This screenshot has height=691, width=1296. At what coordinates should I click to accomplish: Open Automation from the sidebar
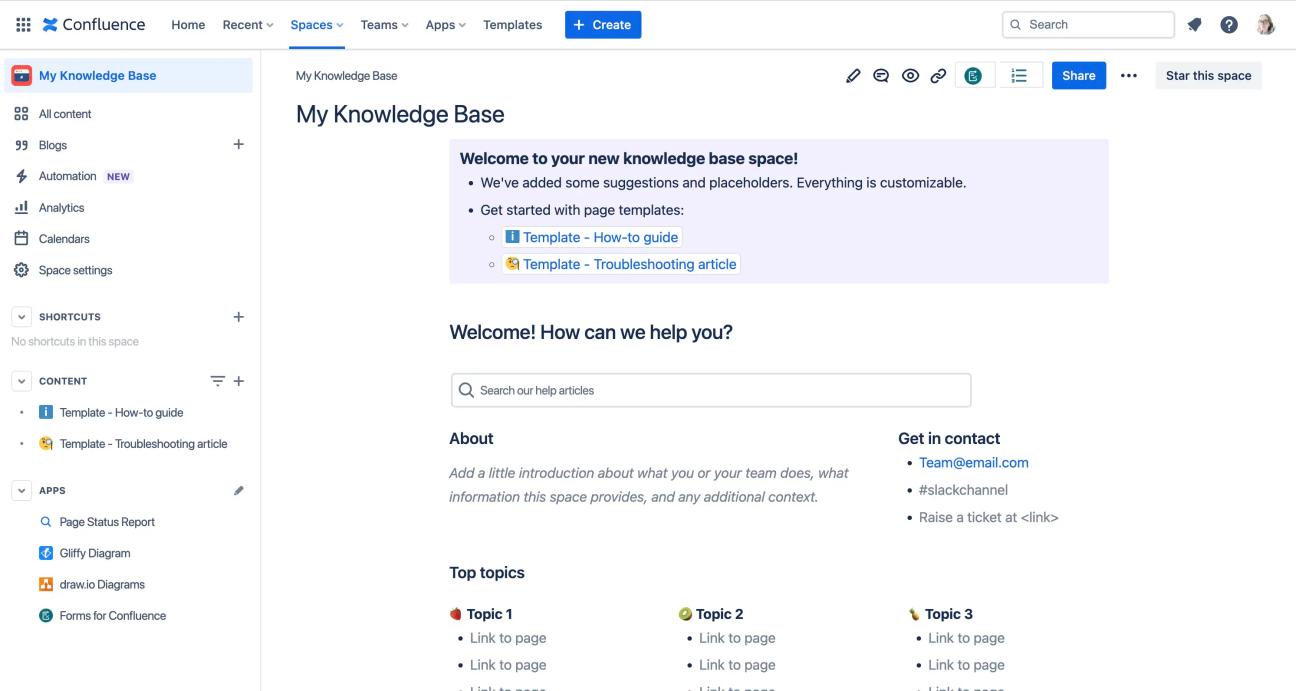point(70,175)
